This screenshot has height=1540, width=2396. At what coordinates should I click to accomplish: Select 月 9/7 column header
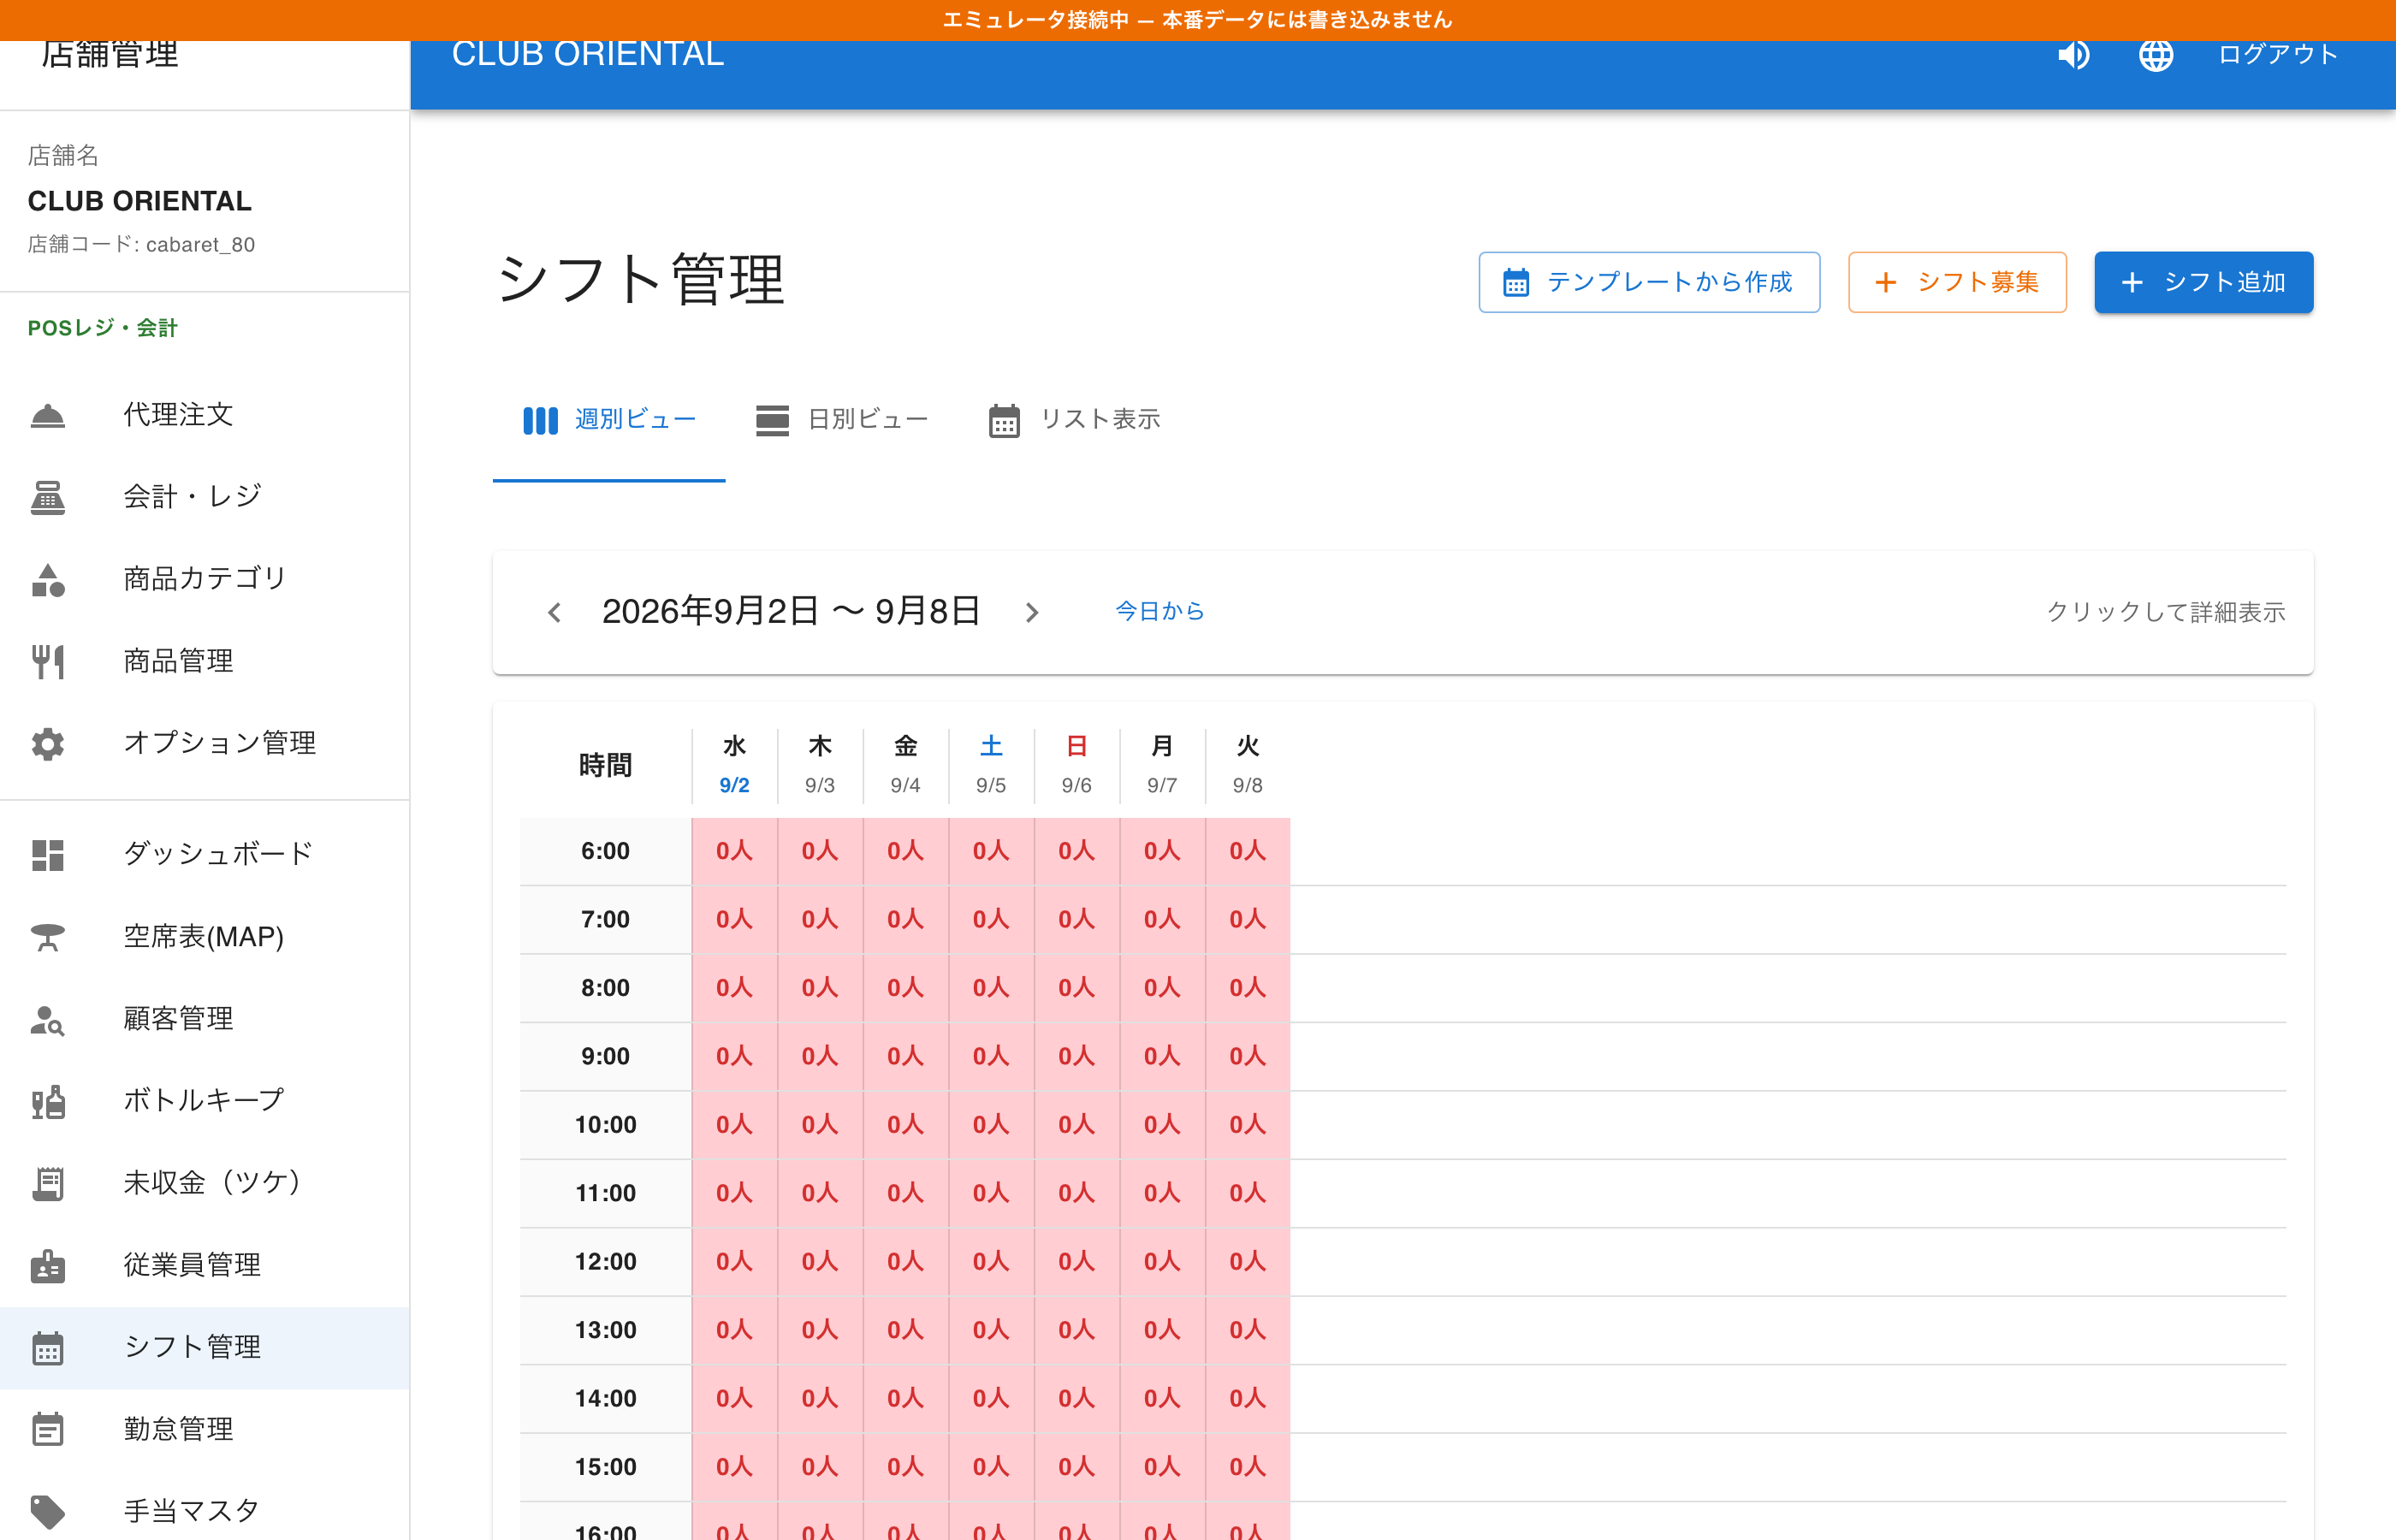click(x=1162, y=765)
